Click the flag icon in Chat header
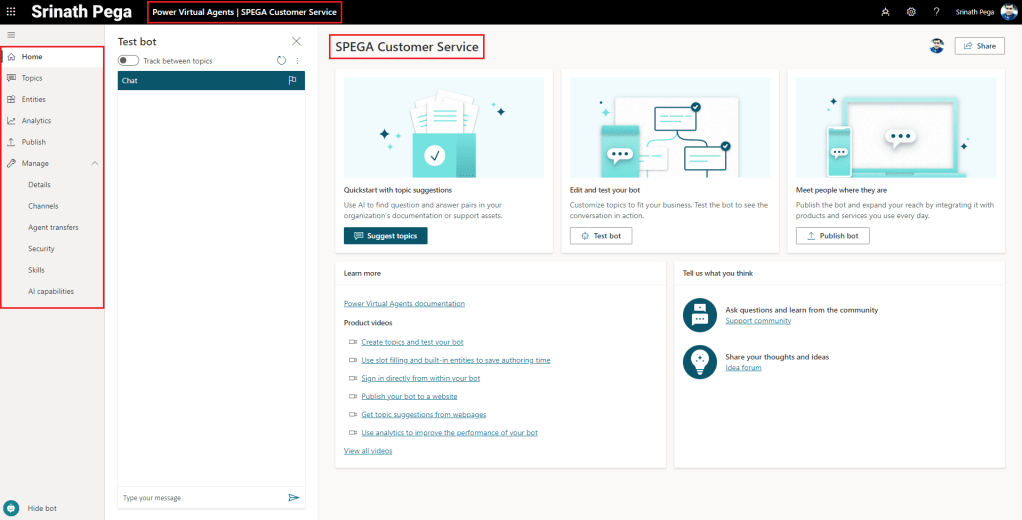The height and width of the screenshot is (520, 1022). pyautogui.click(x=293, y=80)
